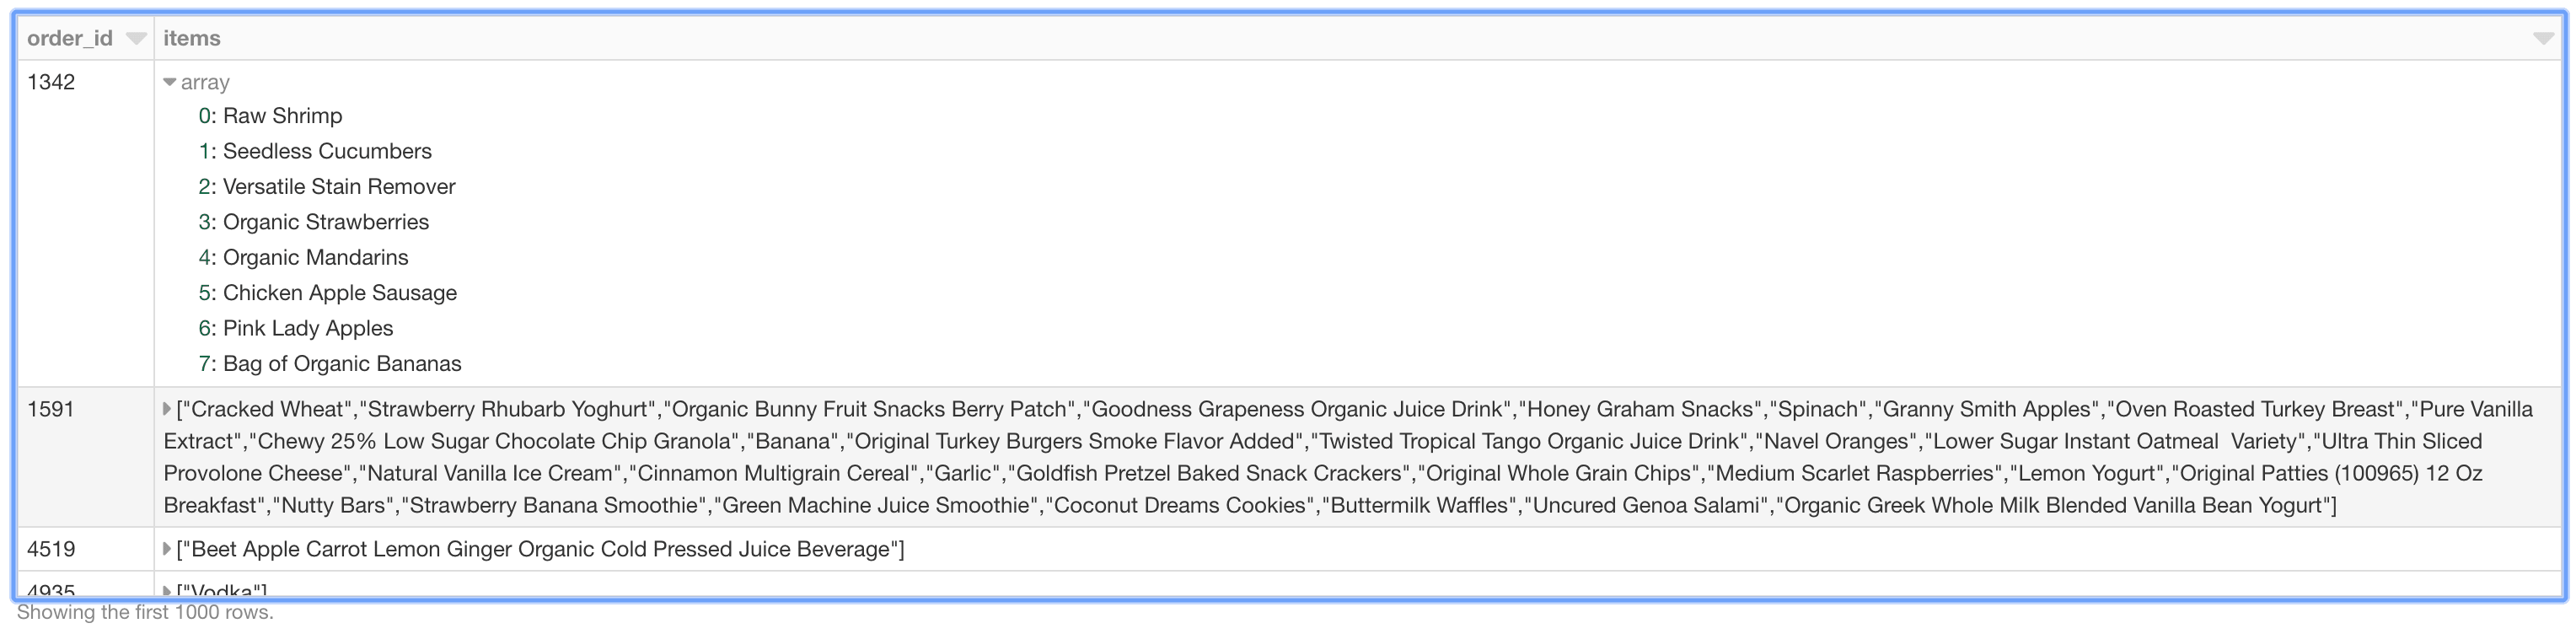This screenshot has height=634, width=2576.
Task: Expand the items array for order 4519
Action: tap(167, 549)
